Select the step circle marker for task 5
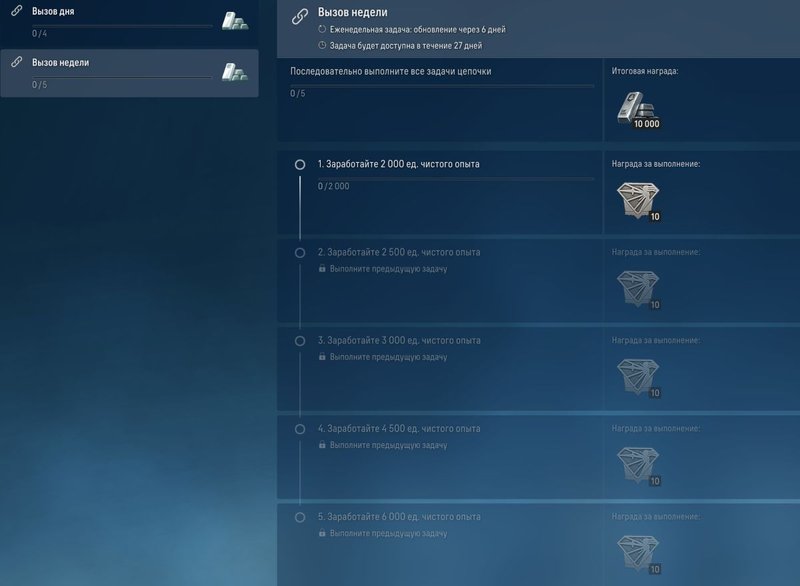 tap(300, 517)
